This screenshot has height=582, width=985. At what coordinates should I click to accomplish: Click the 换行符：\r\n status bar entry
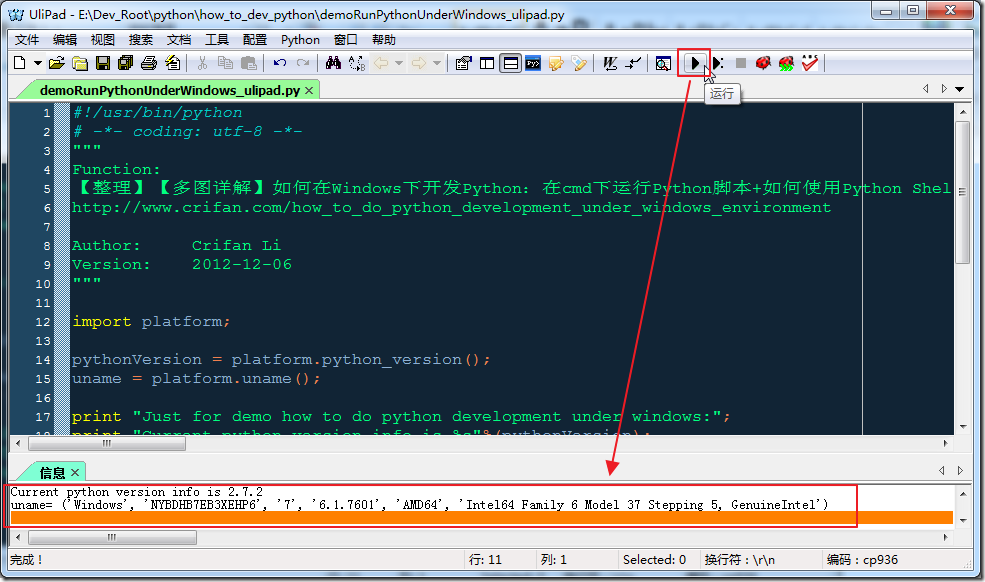point(739,559)
